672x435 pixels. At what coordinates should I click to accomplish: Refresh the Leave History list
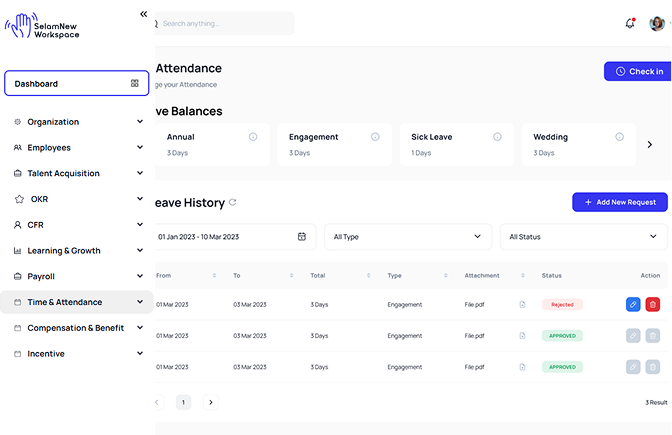pyautogui.click(x=233, y=203)
